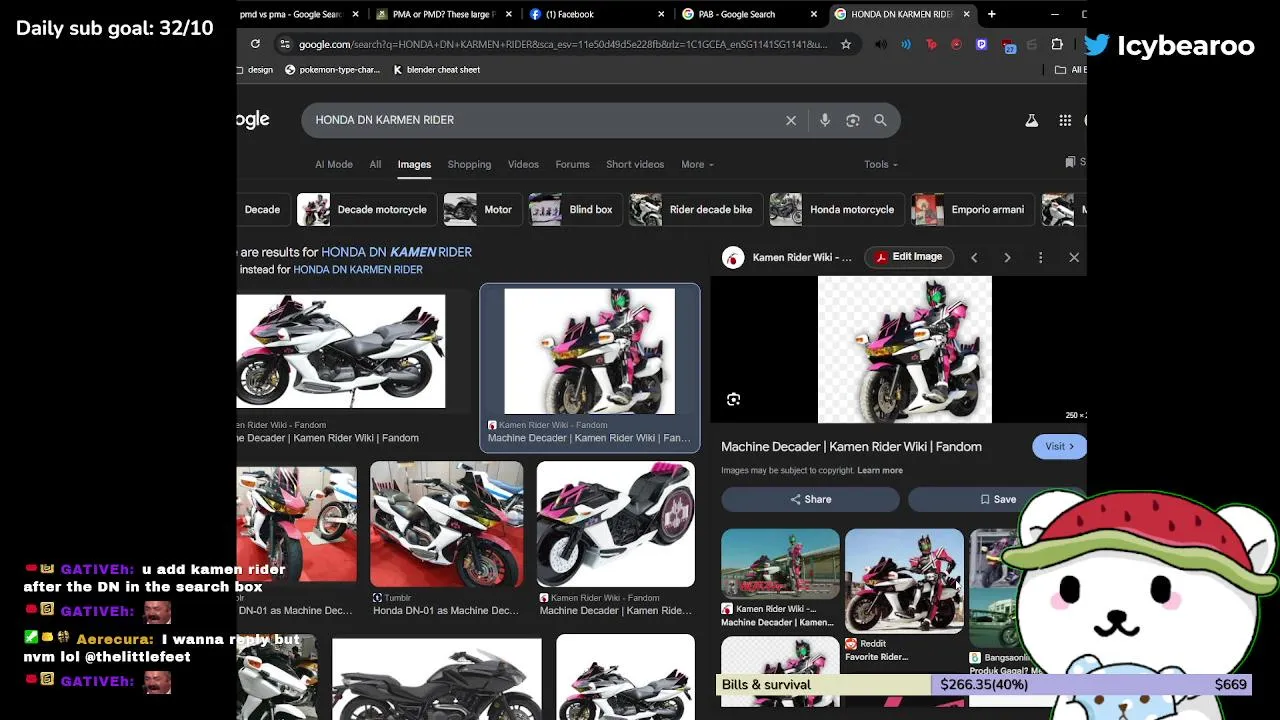Select the Images results tab
Image resolution: width=1280 pixels, height=720 pixels.
[414, 164]
